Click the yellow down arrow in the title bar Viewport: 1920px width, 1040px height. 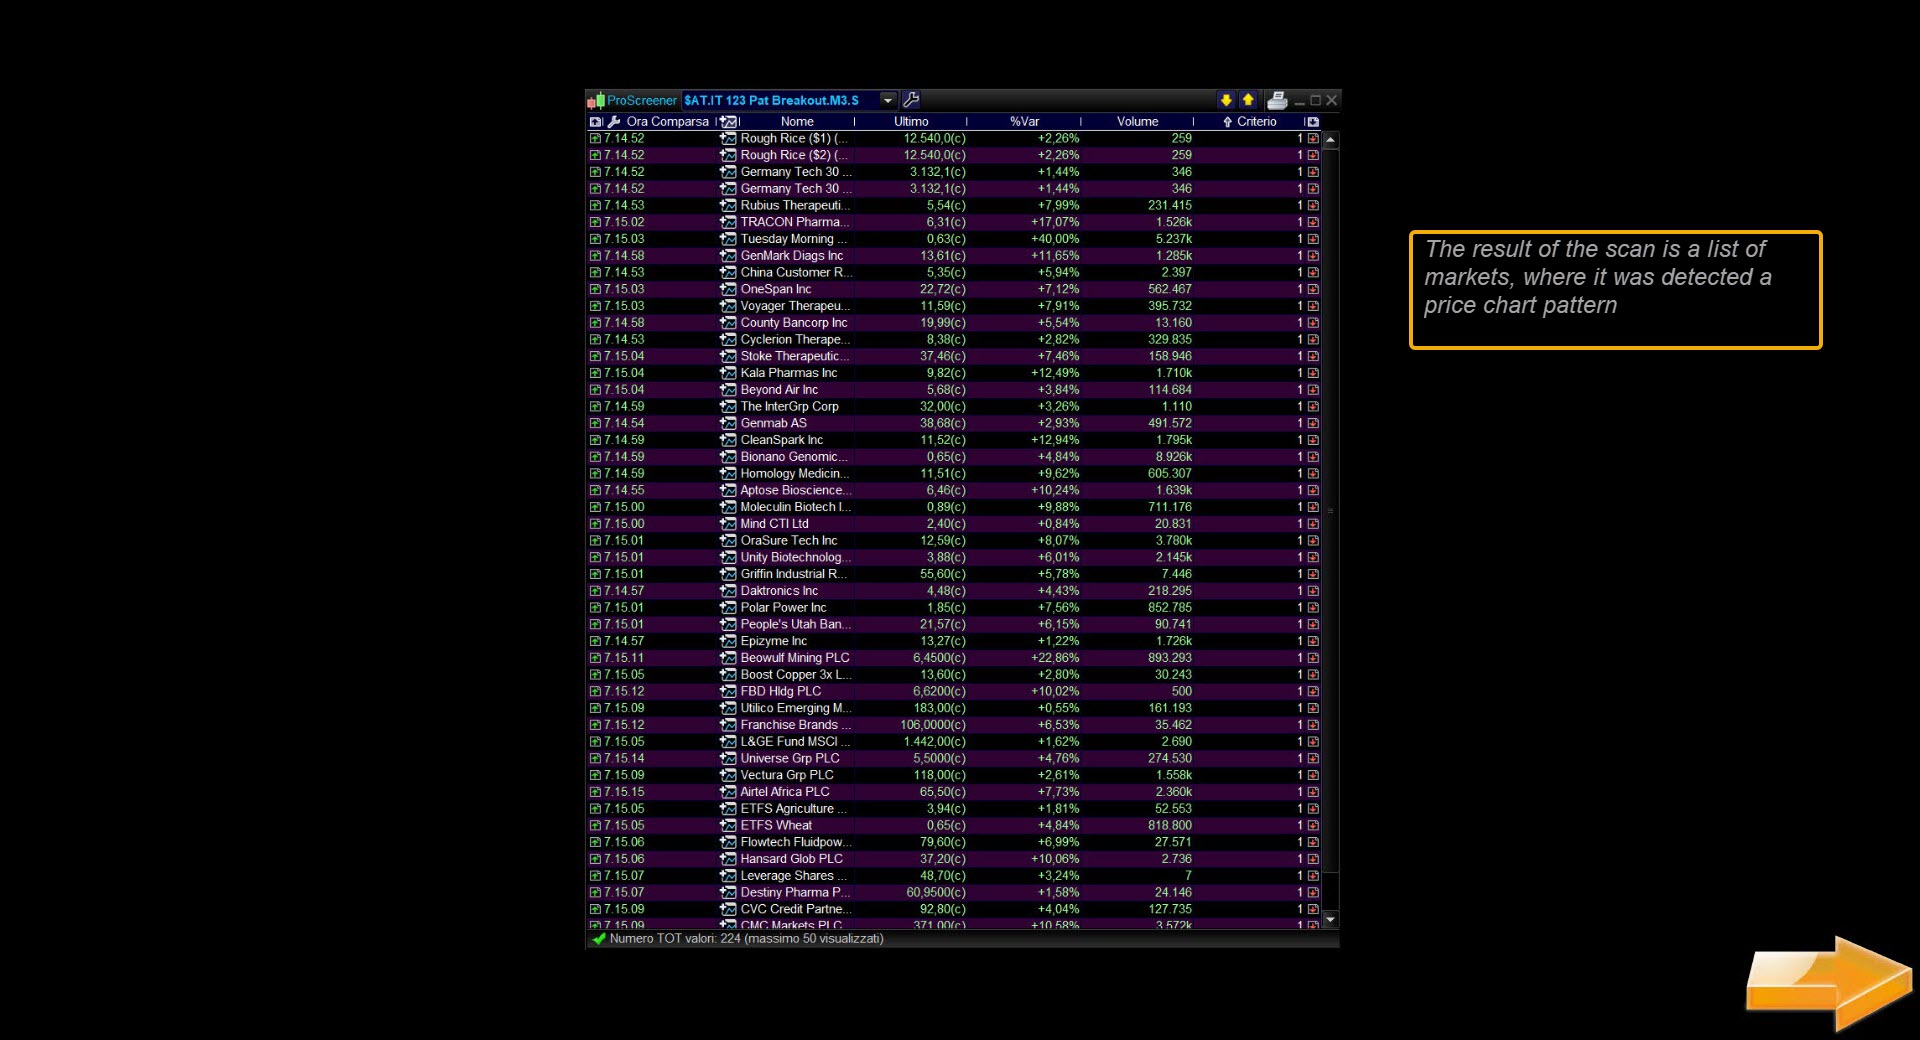pyautogui.click(x=1226, y=100)
